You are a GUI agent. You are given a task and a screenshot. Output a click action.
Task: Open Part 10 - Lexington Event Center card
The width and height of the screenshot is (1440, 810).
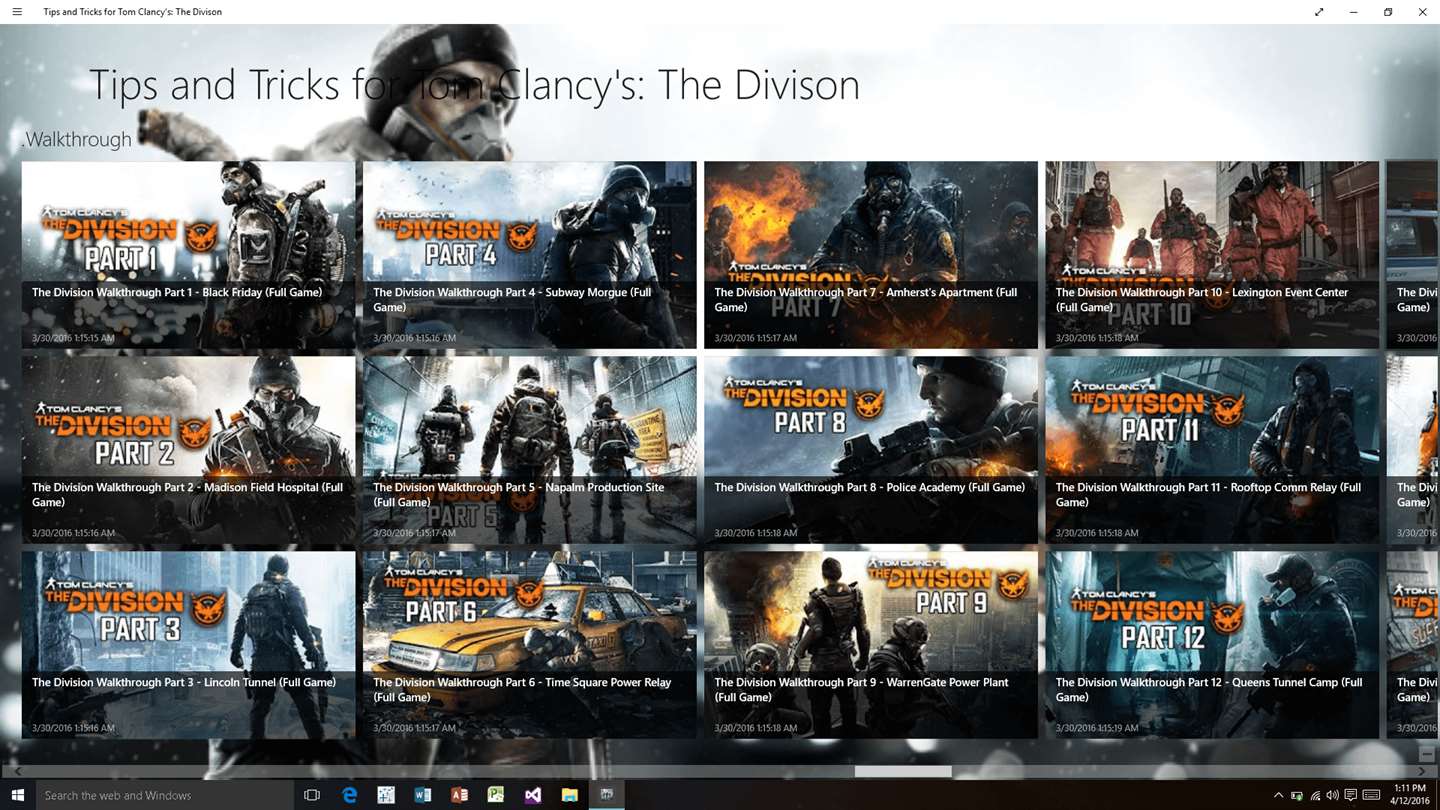point(1212,255)
